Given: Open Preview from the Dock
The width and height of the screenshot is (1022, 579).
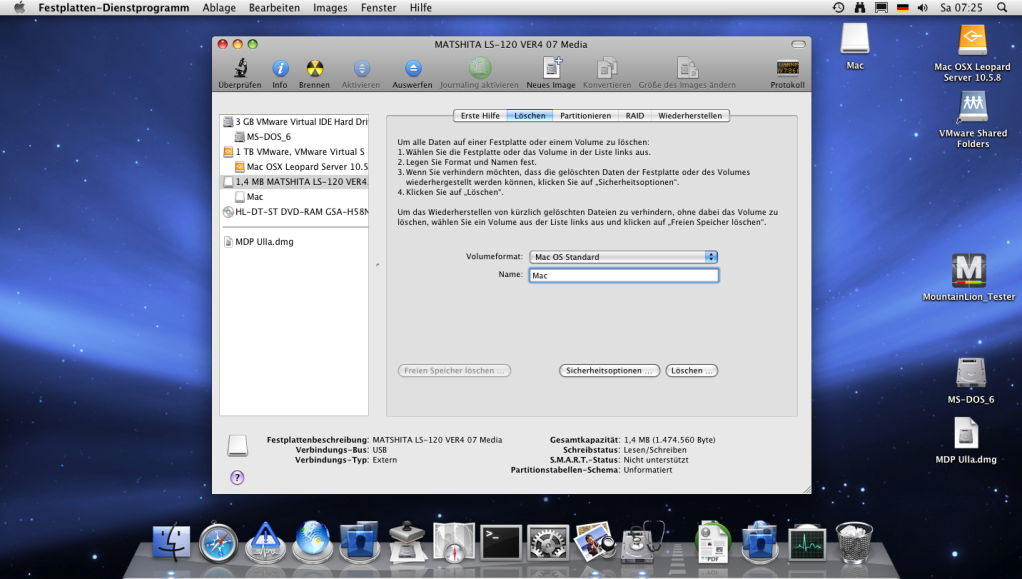Looking at the screenshot, I should 594,542.
